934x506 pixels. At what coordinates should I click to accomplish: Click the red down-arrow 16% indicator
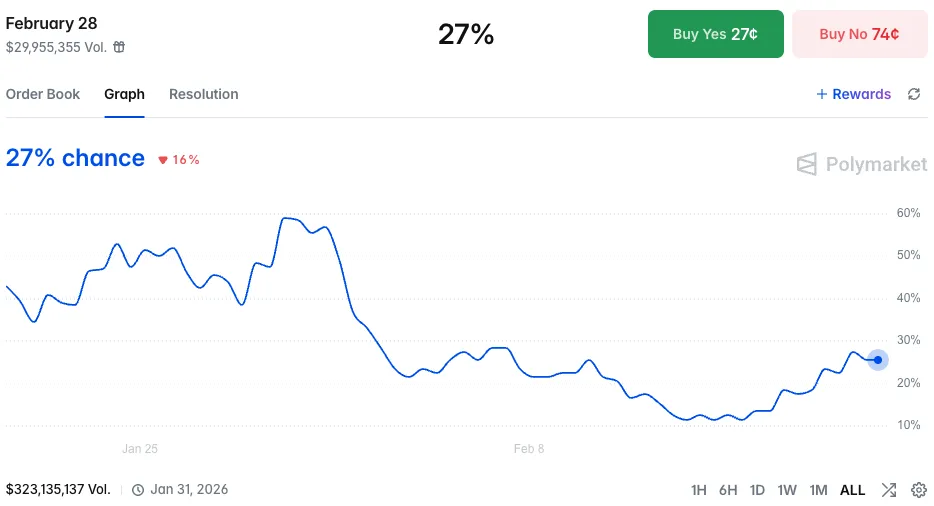[x=179, y=159]
